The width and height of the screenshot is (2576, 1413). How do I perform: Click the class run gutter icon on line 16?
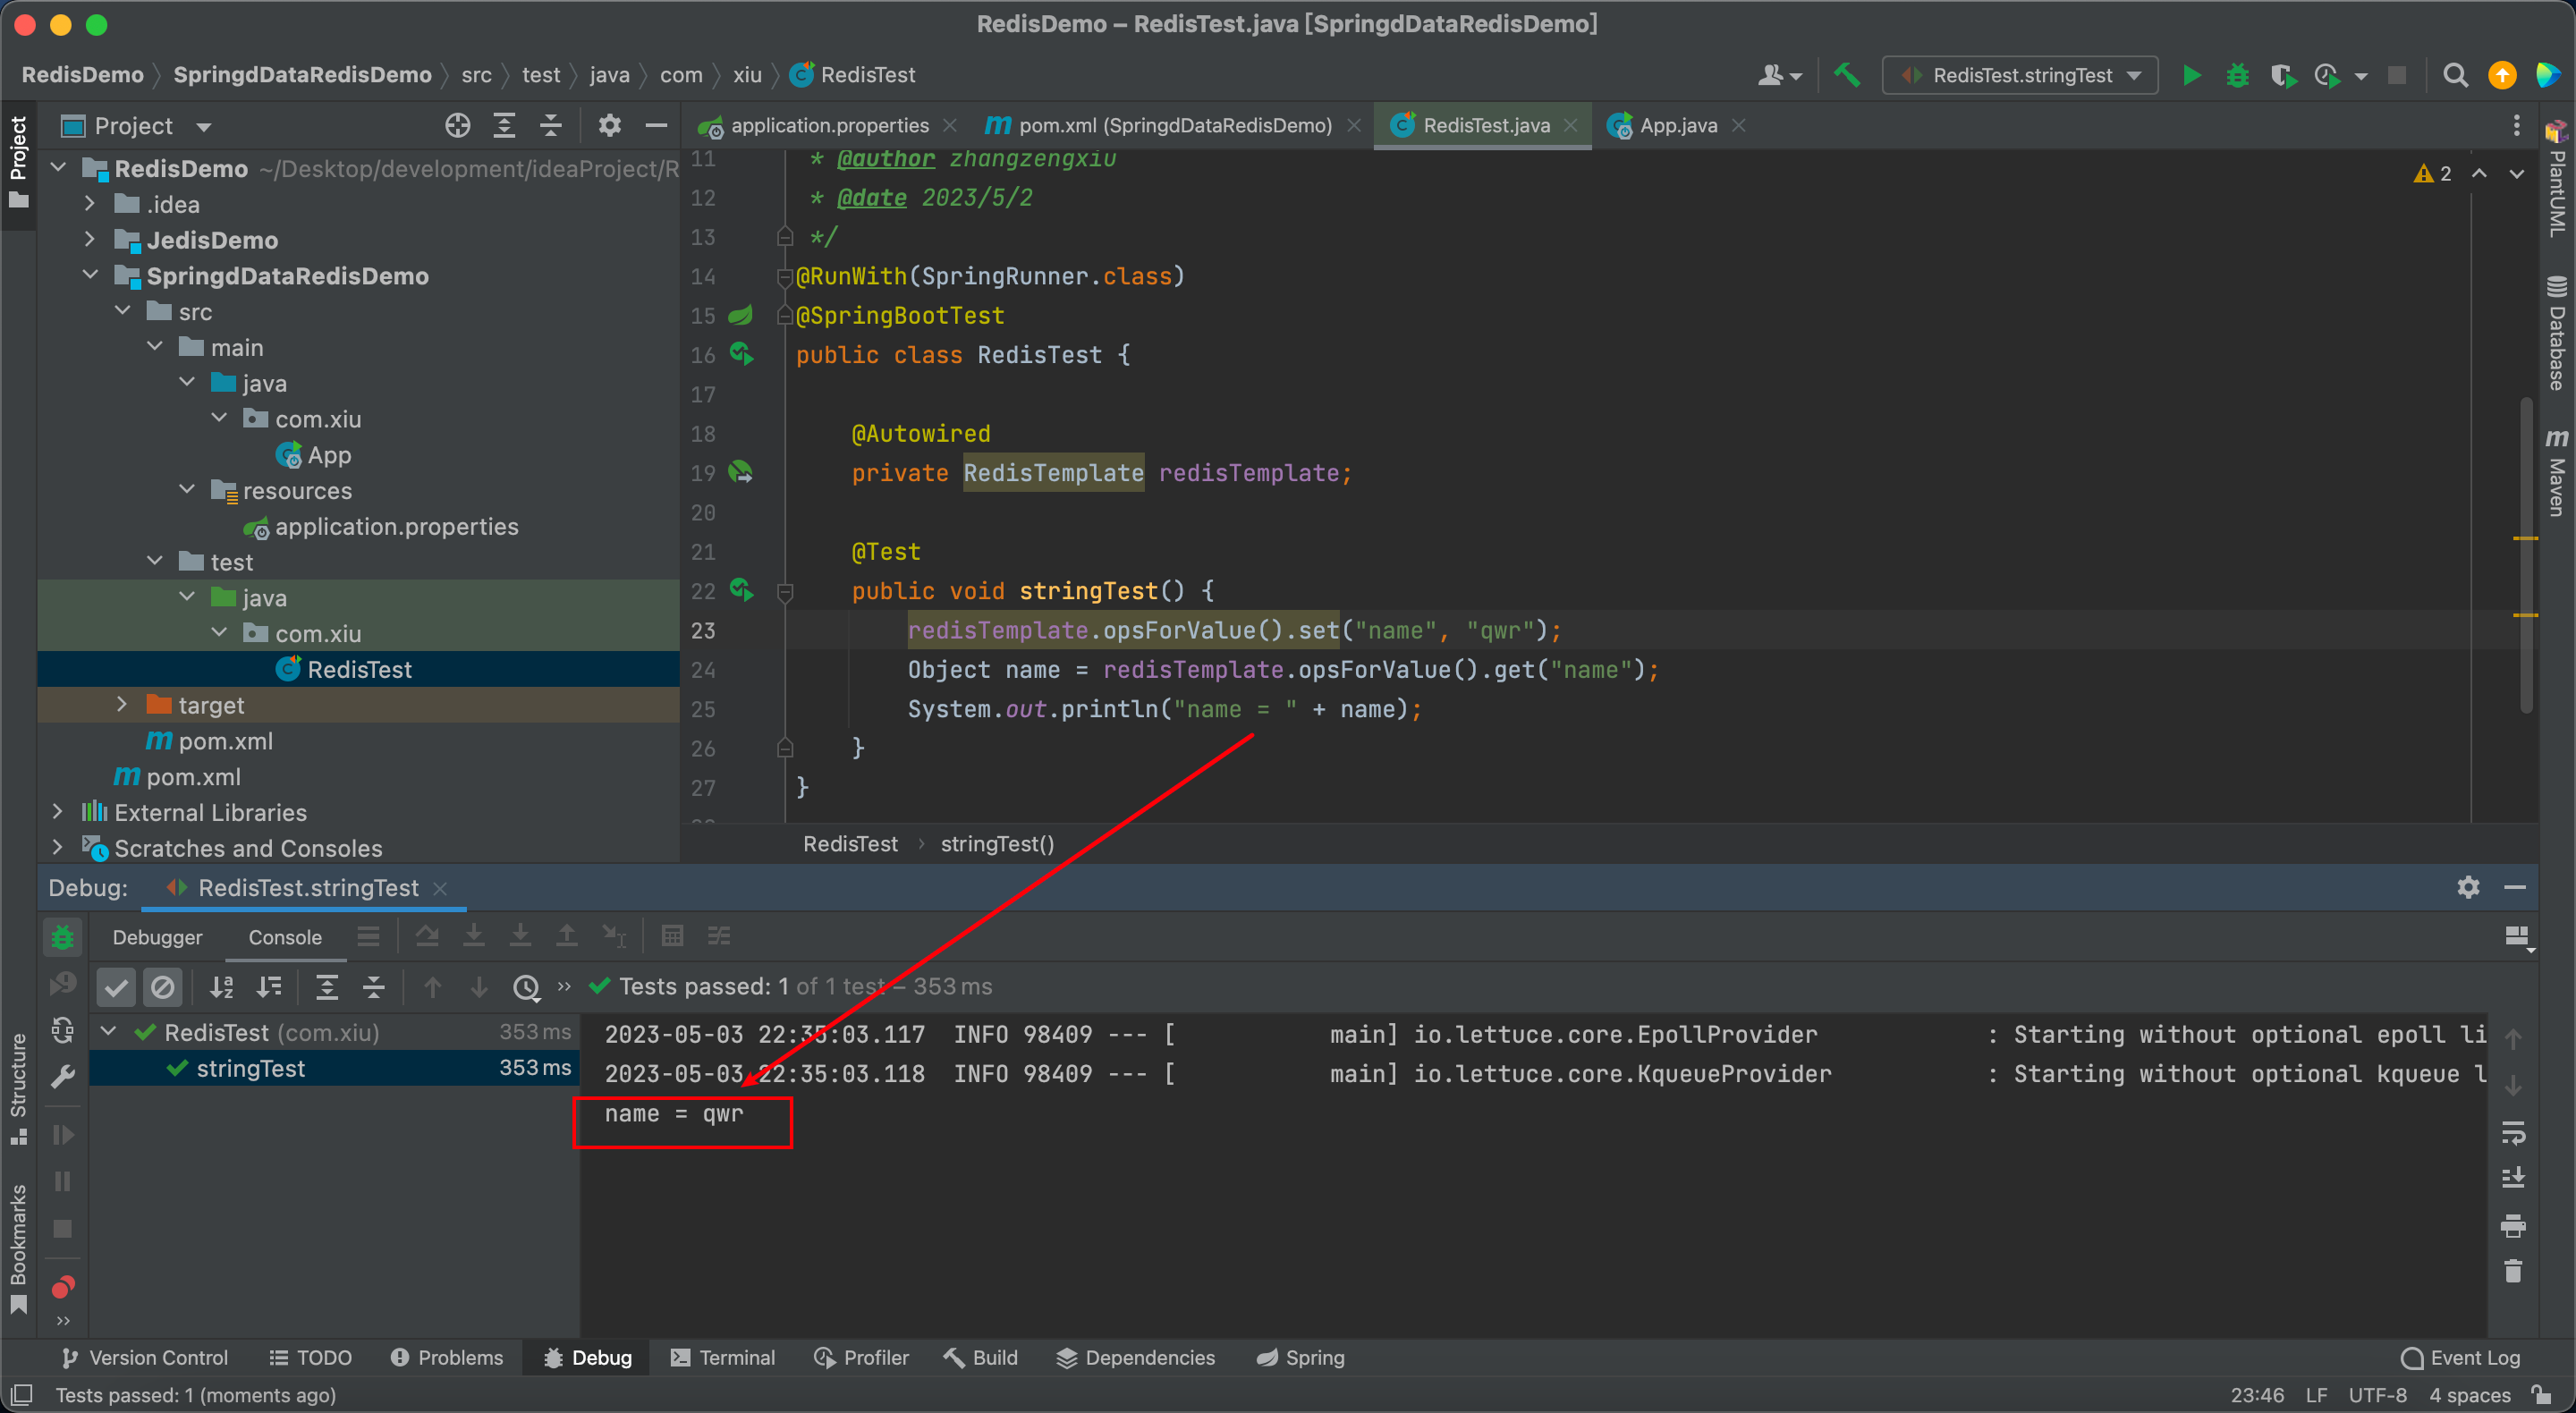pos(741,354)
